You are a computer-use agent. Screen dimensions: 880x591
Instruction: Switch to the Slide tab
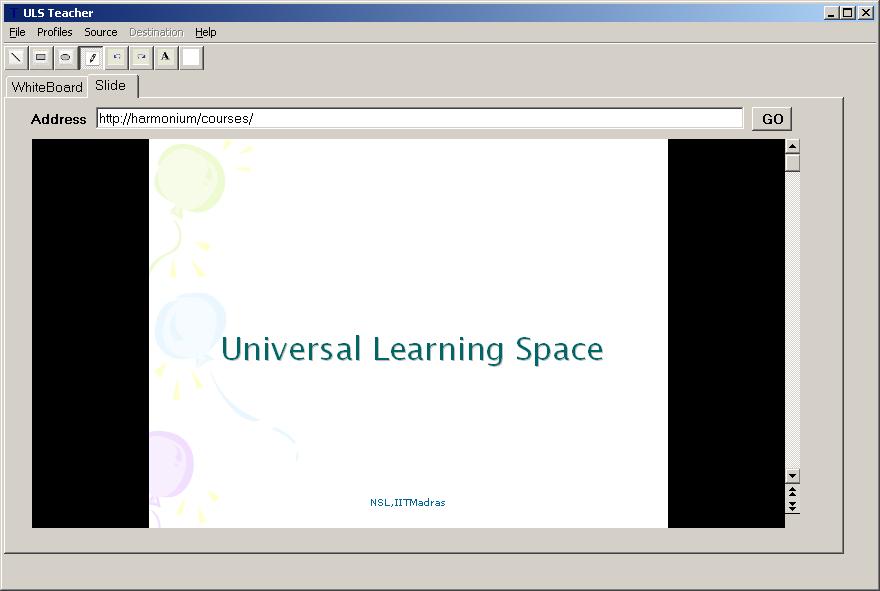pyautogui.click(x=111, y=85)
